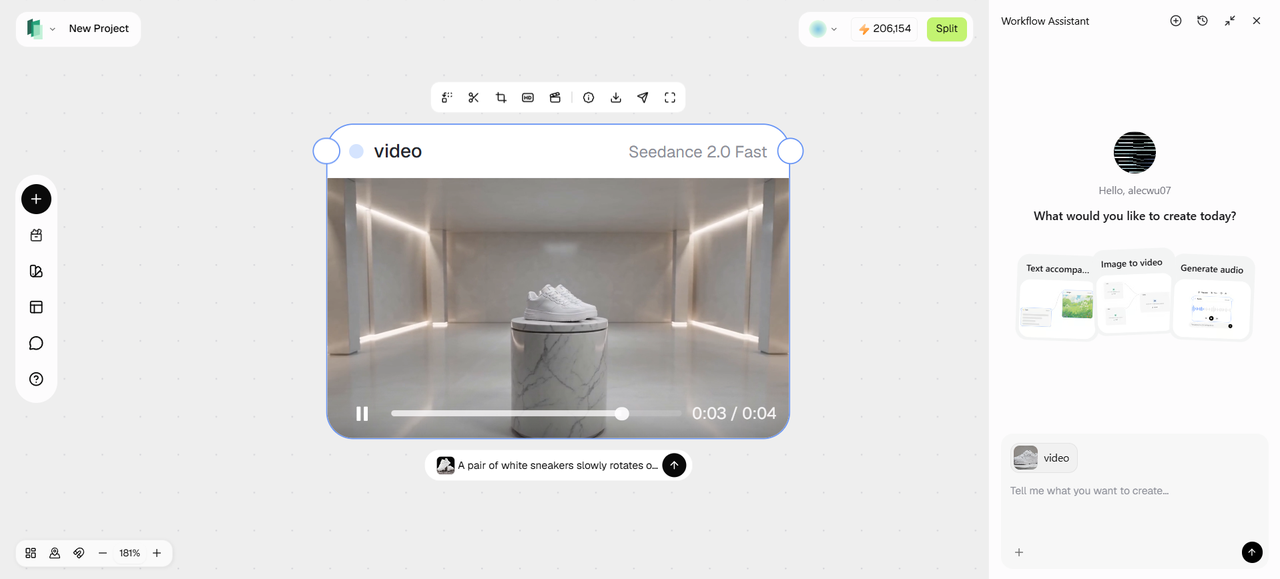Submit the white sneakers prompt

click(674, 465)
